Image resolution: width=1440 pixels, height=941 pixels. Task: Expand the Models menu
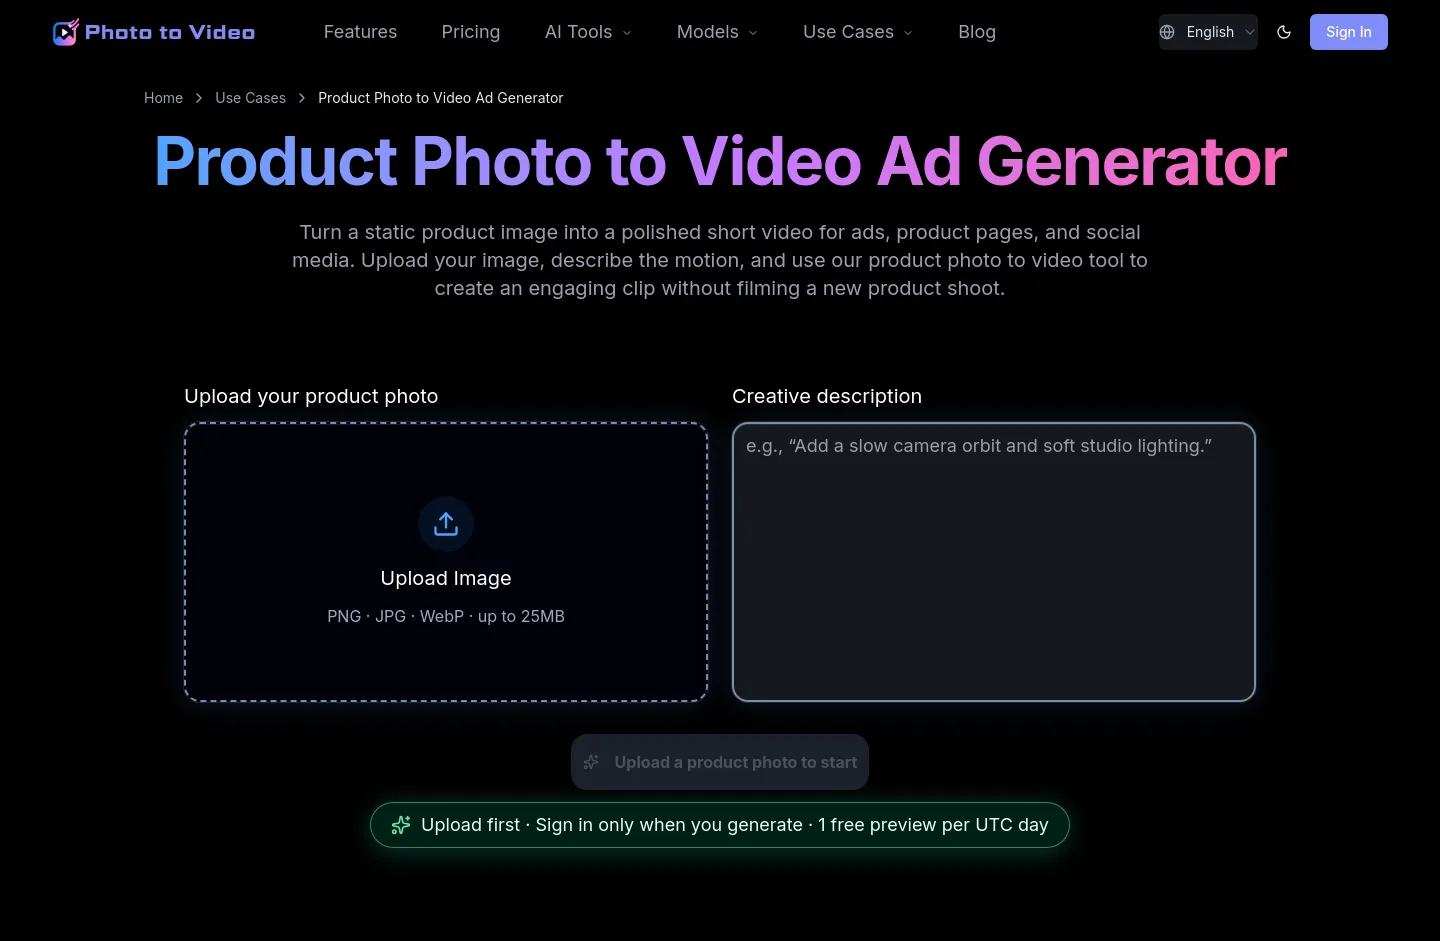click(717, 32)
